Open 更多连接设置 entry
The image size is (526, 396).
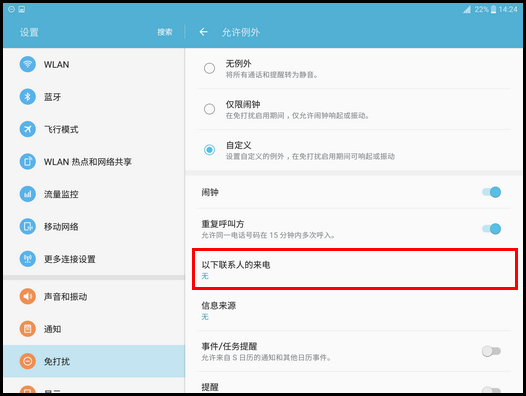94,259
